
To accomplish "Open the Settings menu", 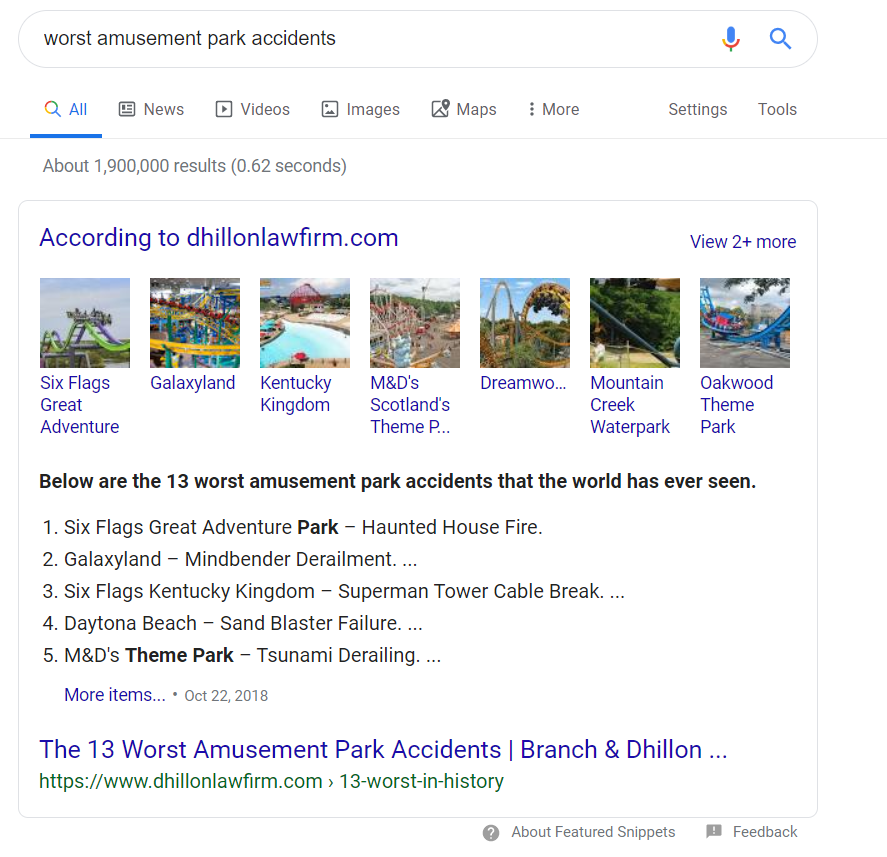I will click(697, 109).
